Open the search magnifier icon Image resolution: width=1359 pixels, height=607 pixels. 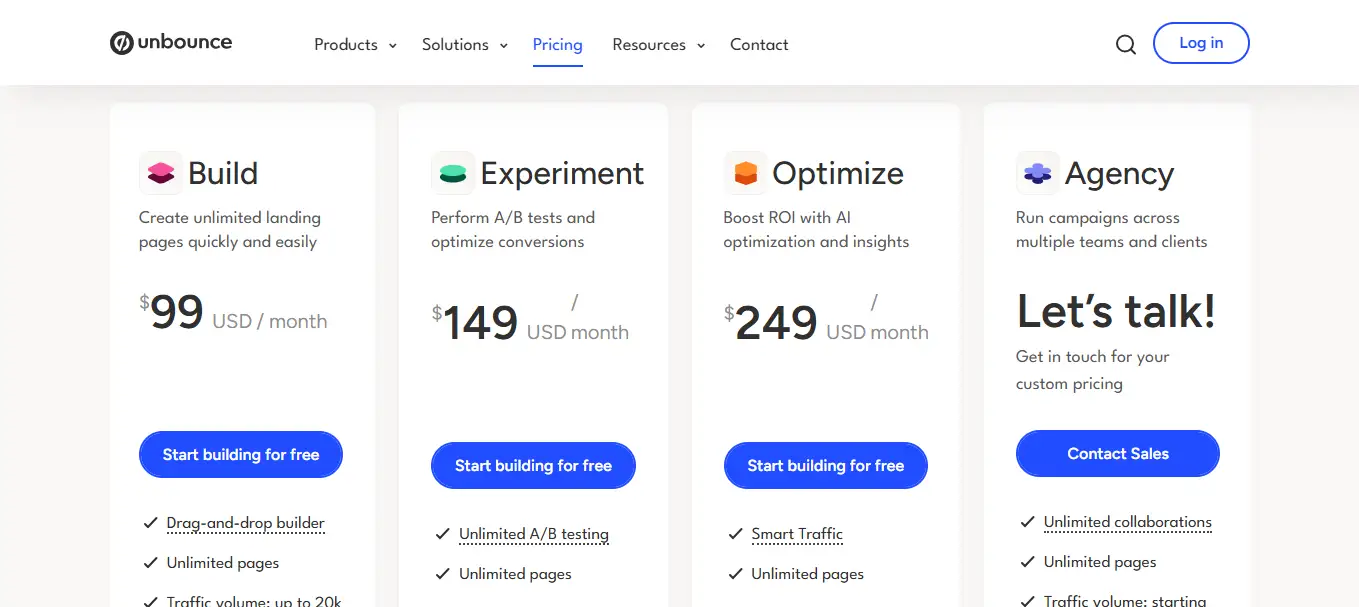[1125, 44]
